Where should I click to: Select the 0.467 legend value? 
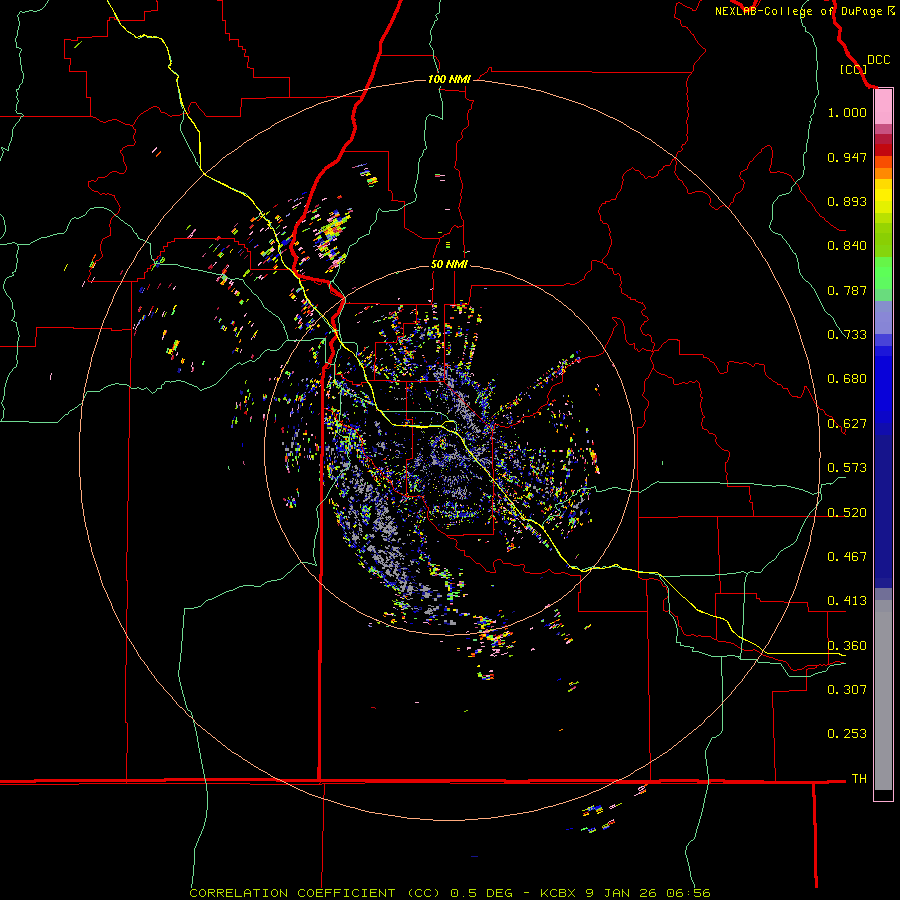847,557
